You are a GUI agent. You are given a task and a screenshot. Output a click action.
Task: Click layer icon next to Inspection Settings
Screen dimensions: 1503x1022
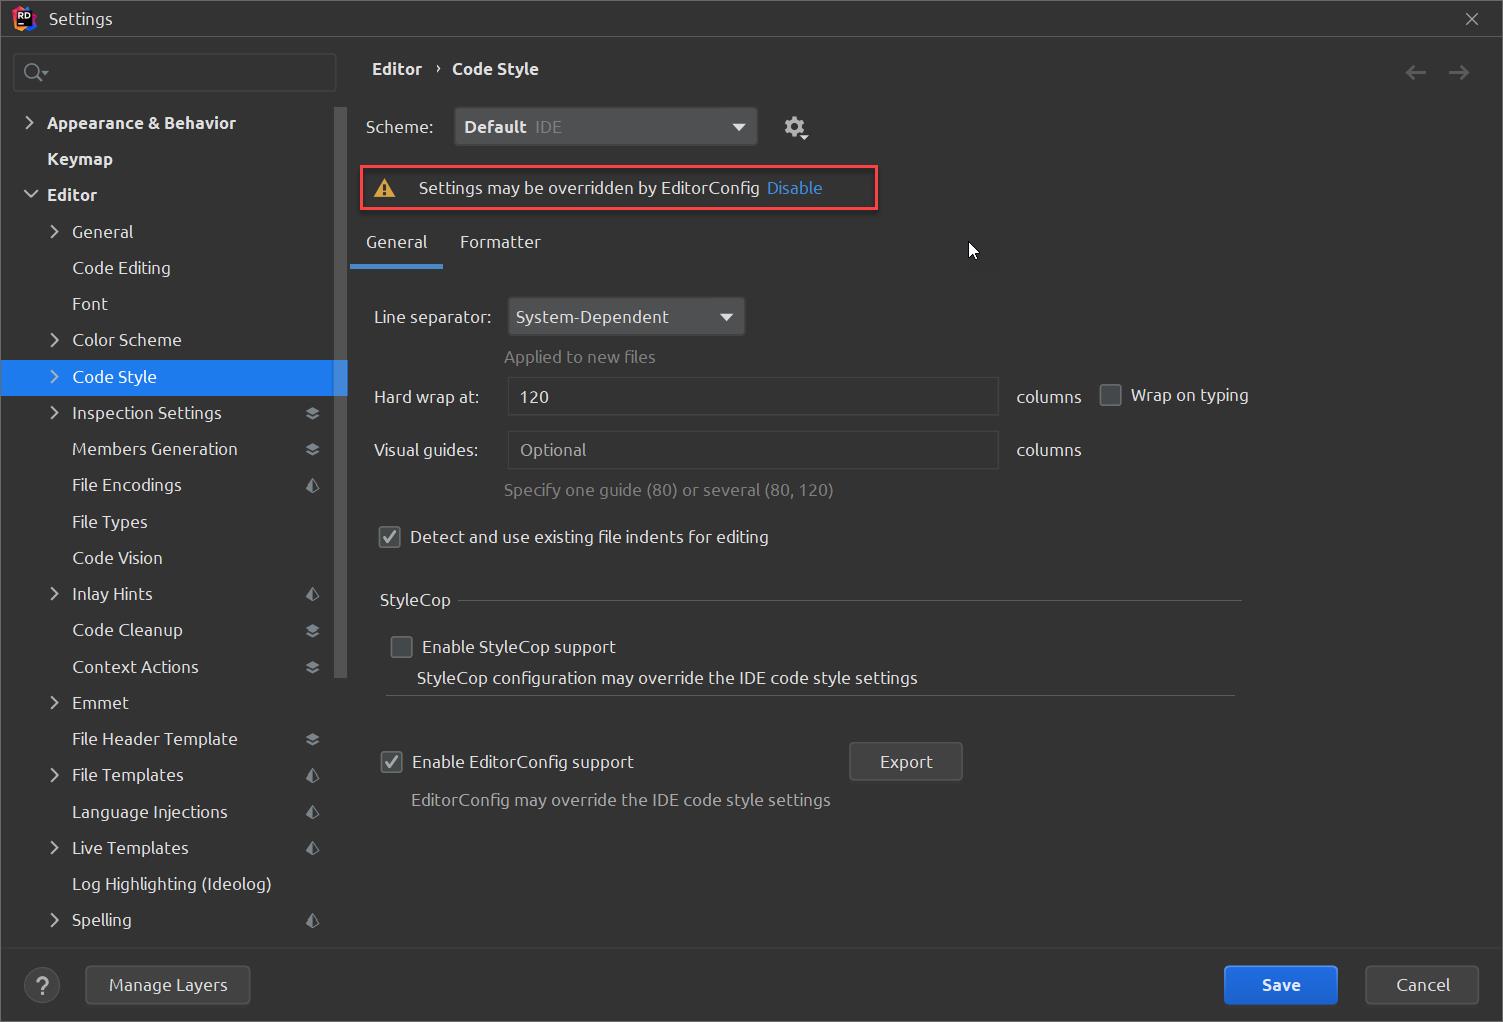coord(312,413)
